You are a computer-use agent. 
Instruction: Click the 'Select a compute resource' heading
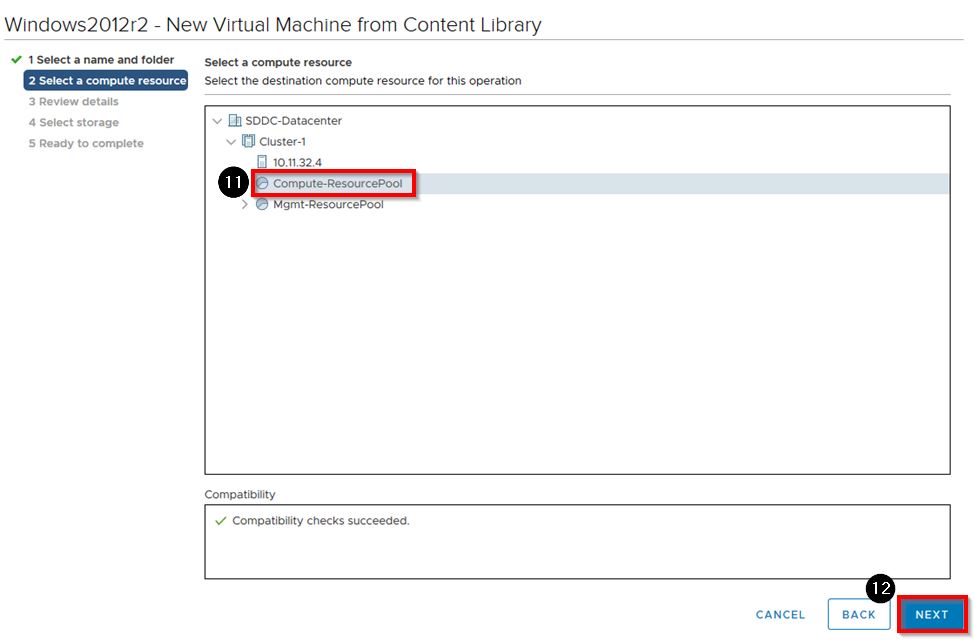[x=278, y=62]
